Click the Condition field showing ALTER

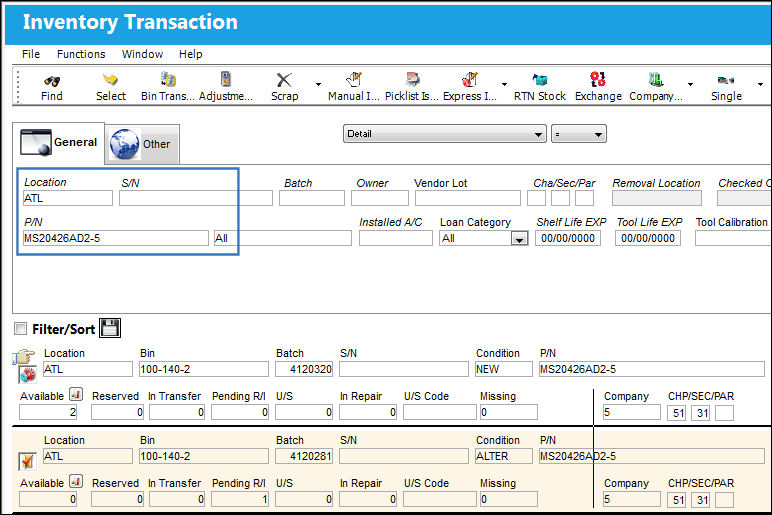pos(504,456)
